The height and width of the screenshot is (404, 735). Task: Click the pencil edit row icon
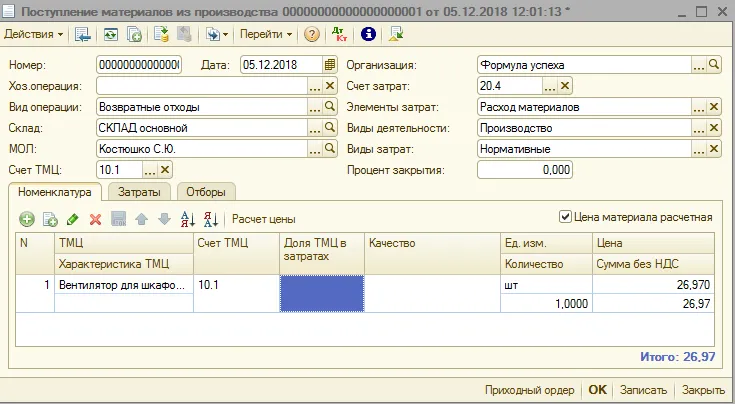tap(73, 219)
